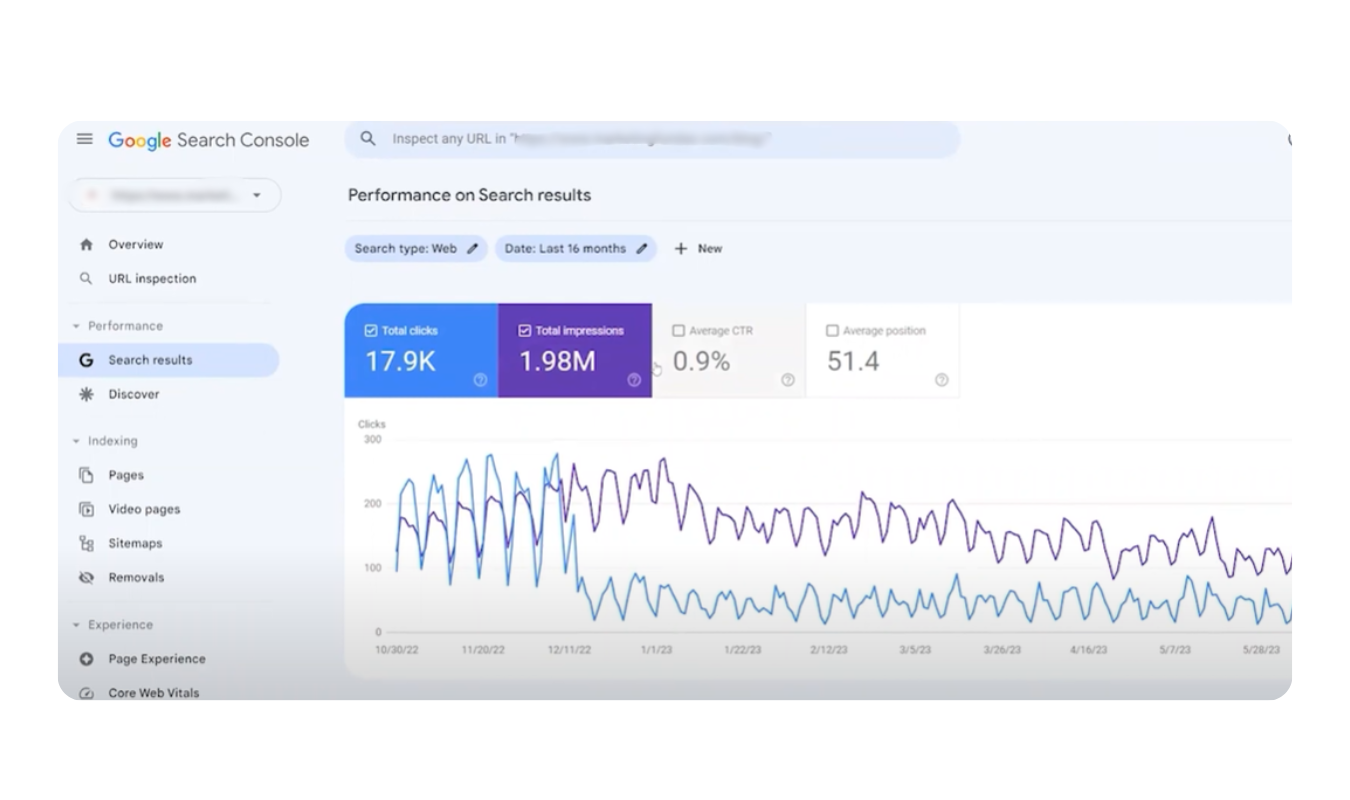This screenshot has width=1350, height=800.
Task: Open Discover via its asterisk icon
Action: tap(86, 395)
